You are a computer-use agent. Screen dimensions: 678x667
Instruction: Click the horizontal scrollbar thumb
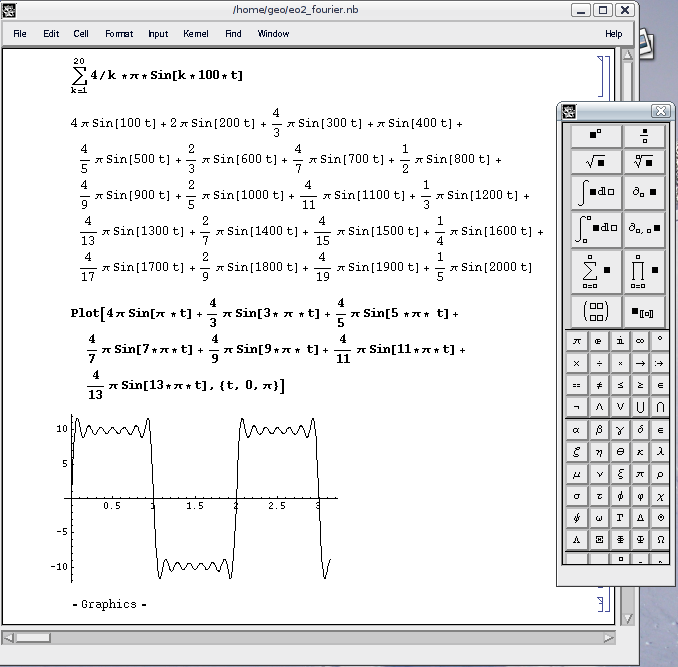[x=33, y=638]
